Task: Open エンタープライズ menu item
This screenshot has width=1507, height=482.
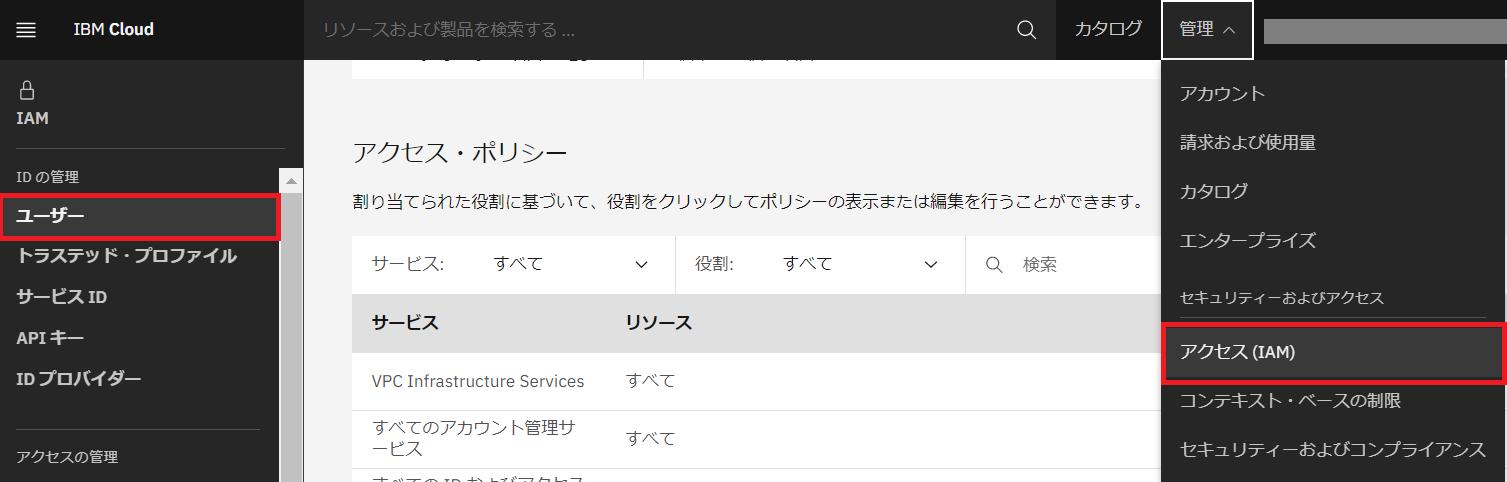Action: (1247, 241)
